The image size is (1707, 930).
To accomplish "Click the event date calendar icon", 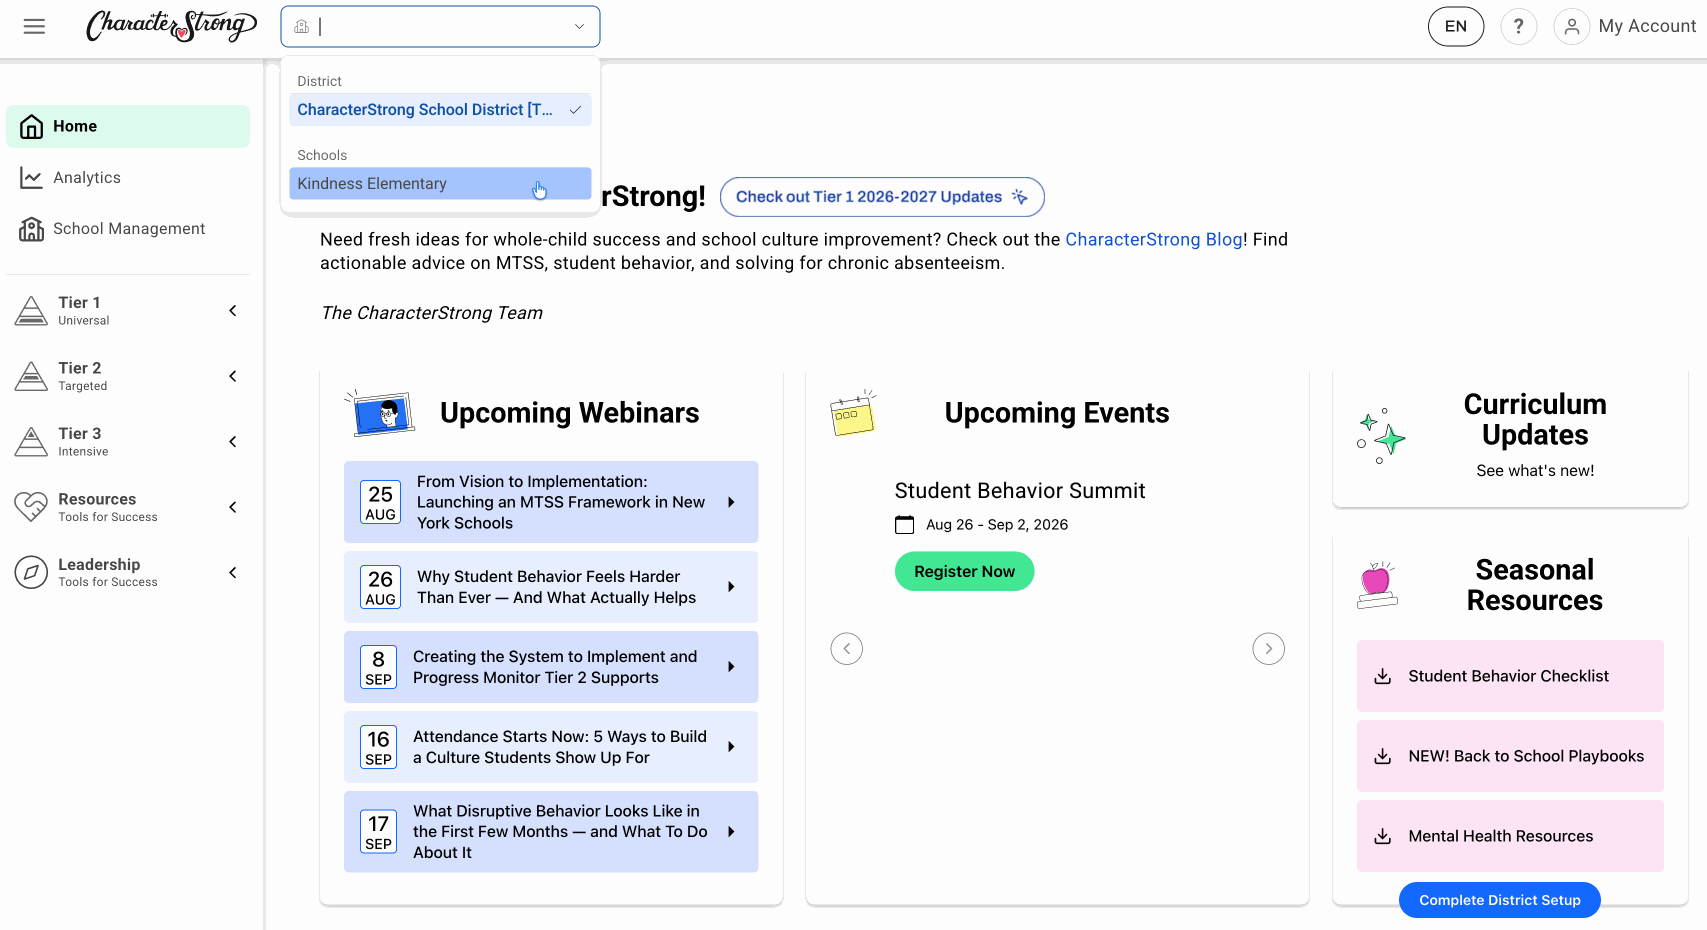I will click(905, 525).
